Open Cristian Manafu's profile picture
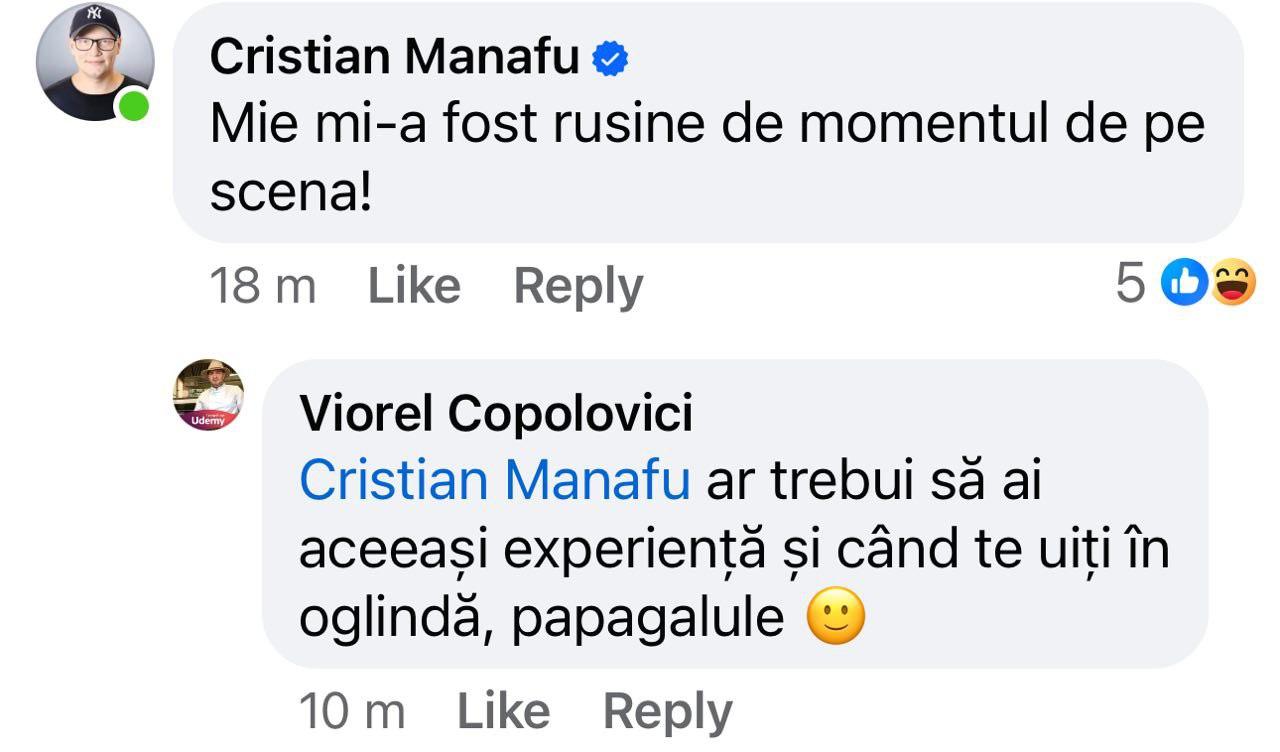Screen dimensions: 1280x752 [95, 62]
